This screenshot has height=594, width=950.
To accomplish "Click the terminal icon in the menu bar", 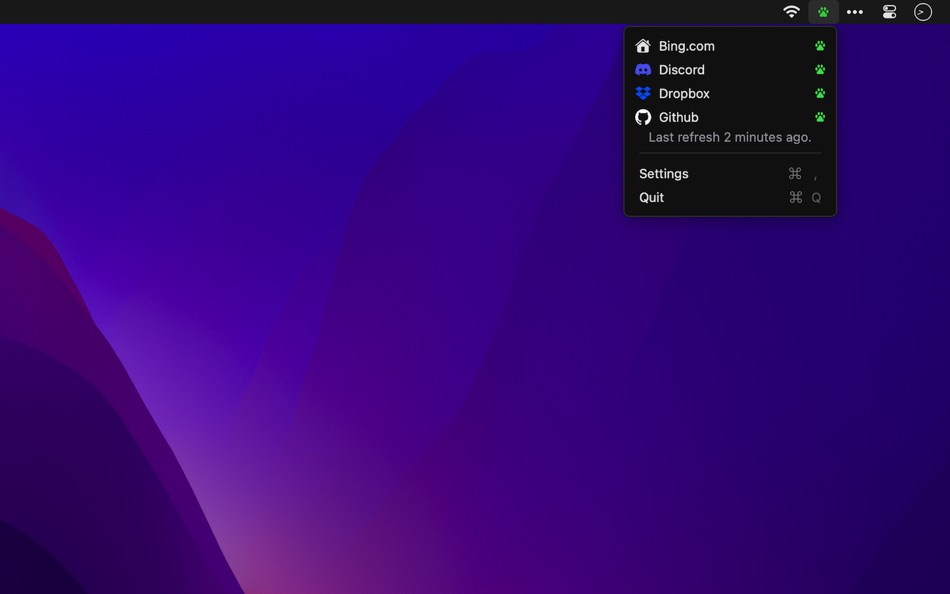I will (921, 11).
